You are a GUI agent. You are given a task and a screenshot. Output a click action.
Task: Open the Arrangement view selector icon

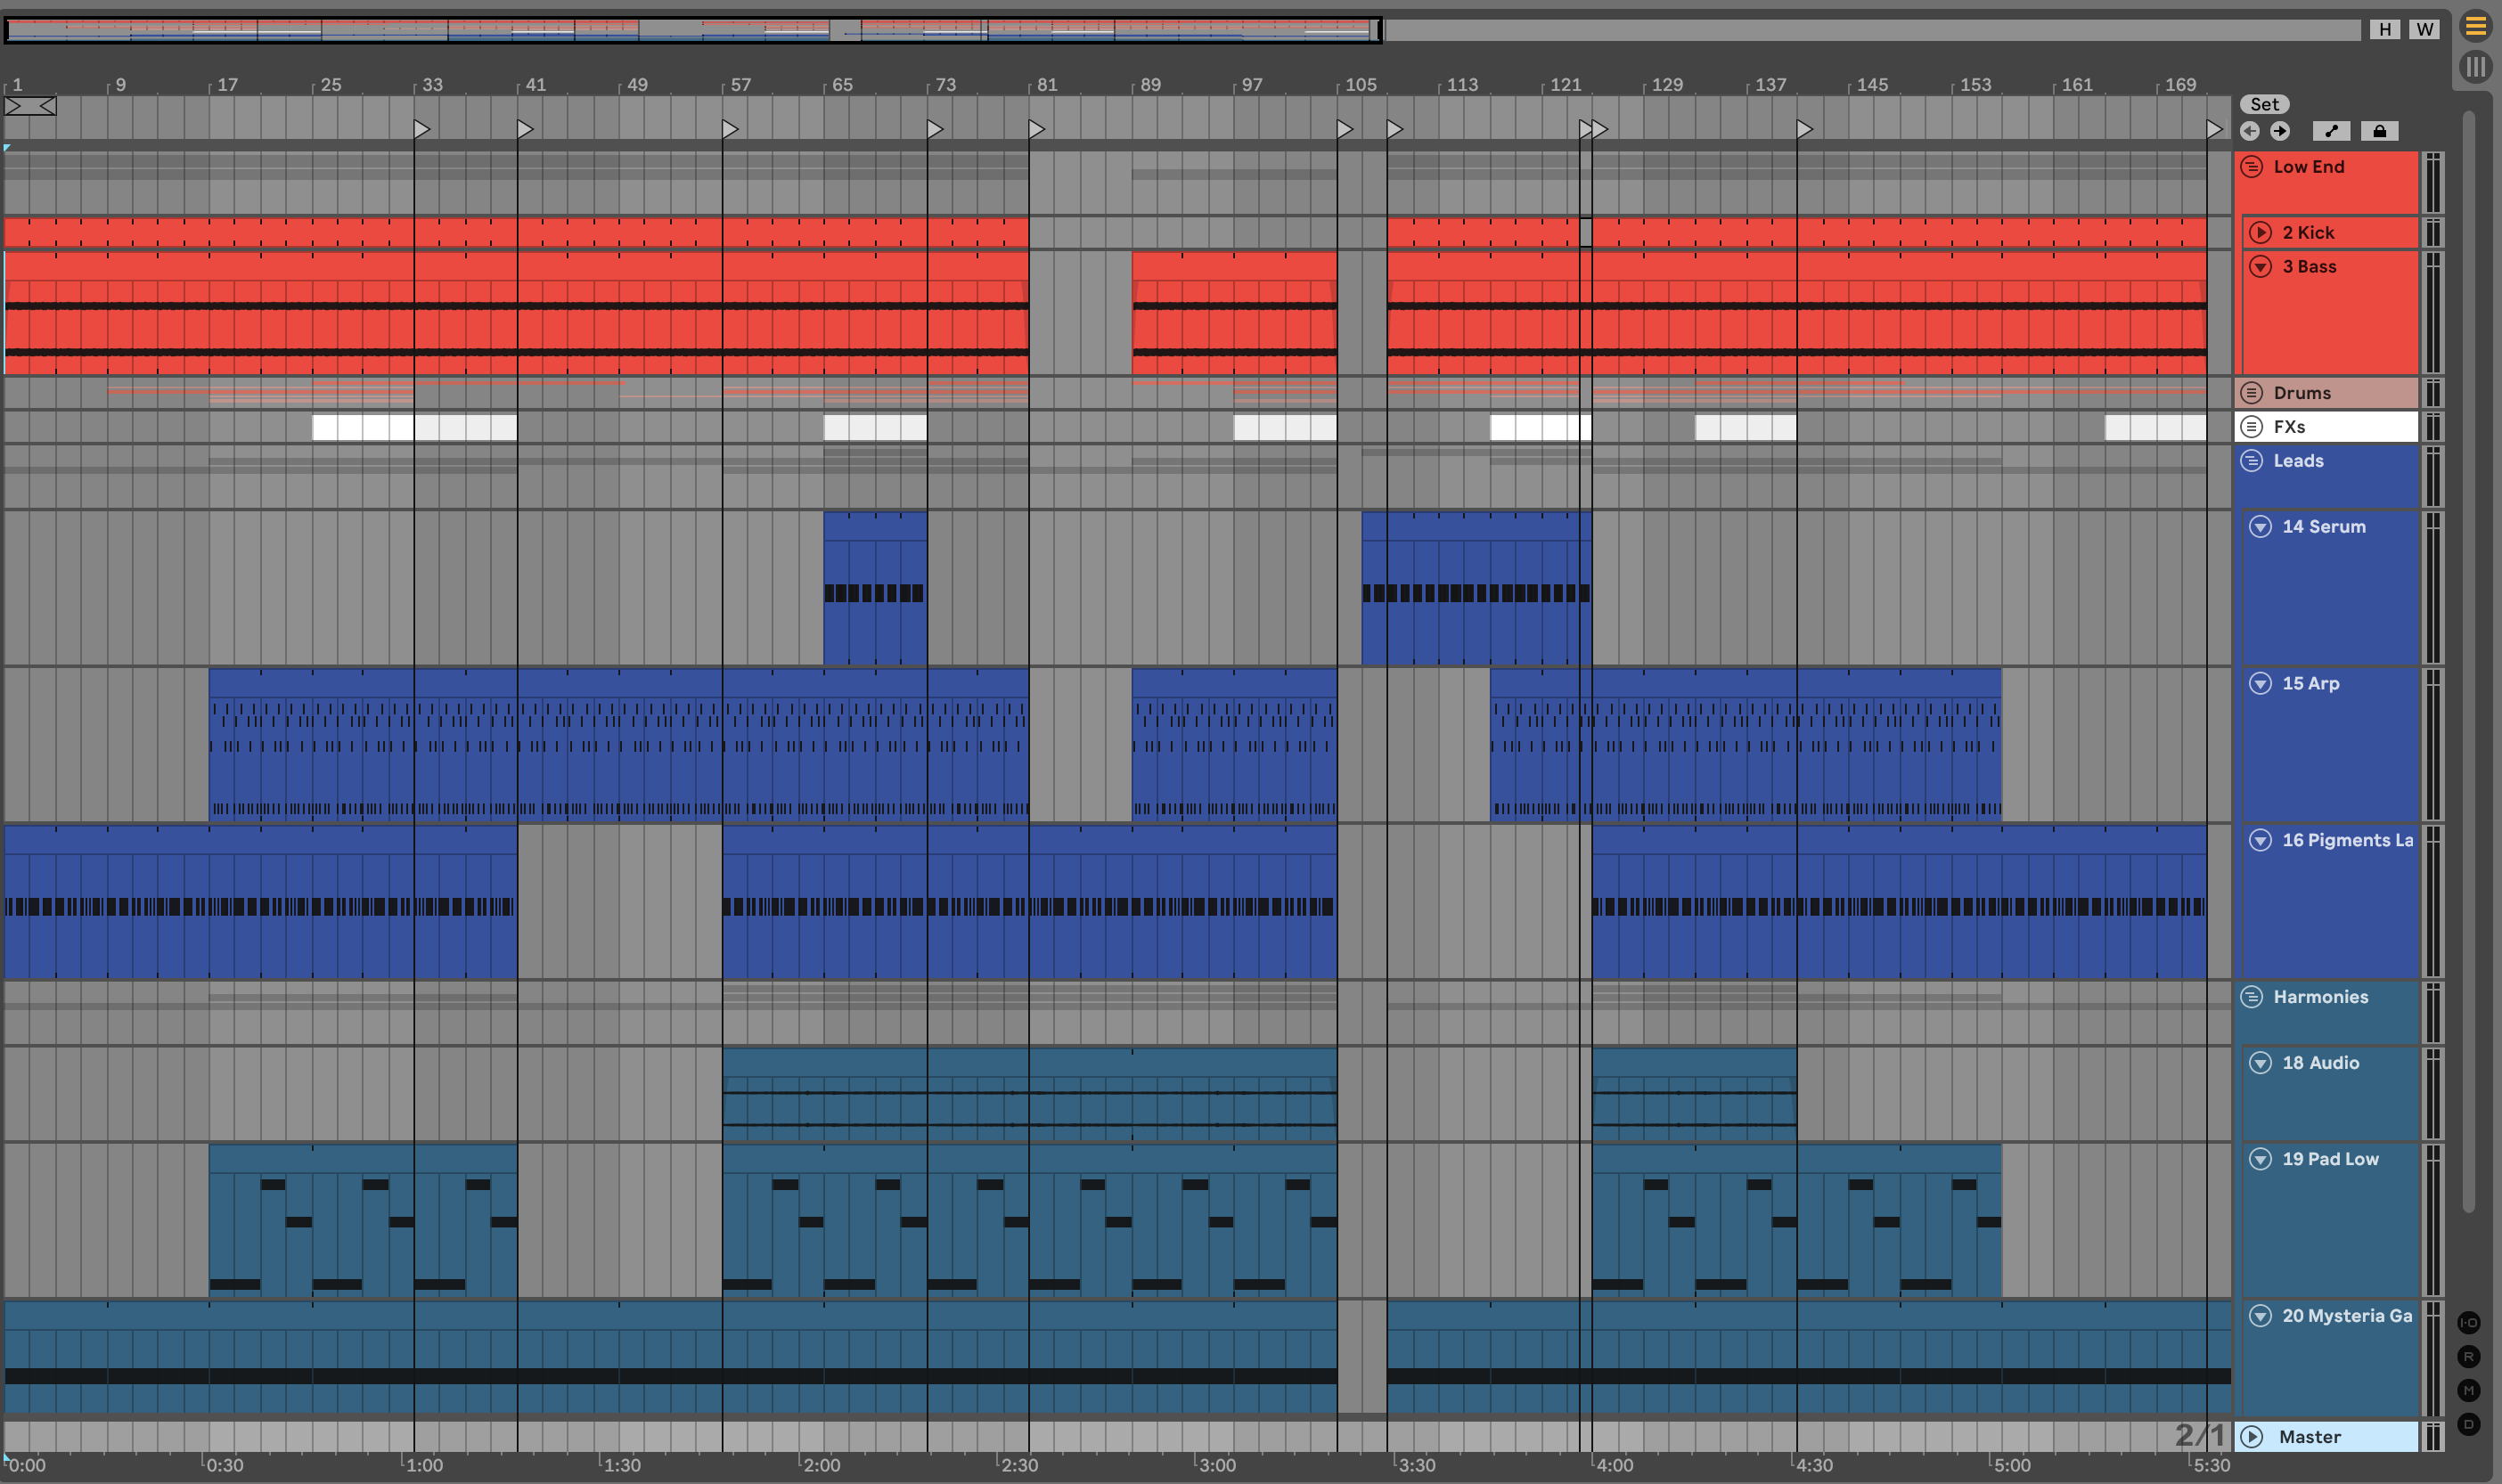pos(2475,27)
